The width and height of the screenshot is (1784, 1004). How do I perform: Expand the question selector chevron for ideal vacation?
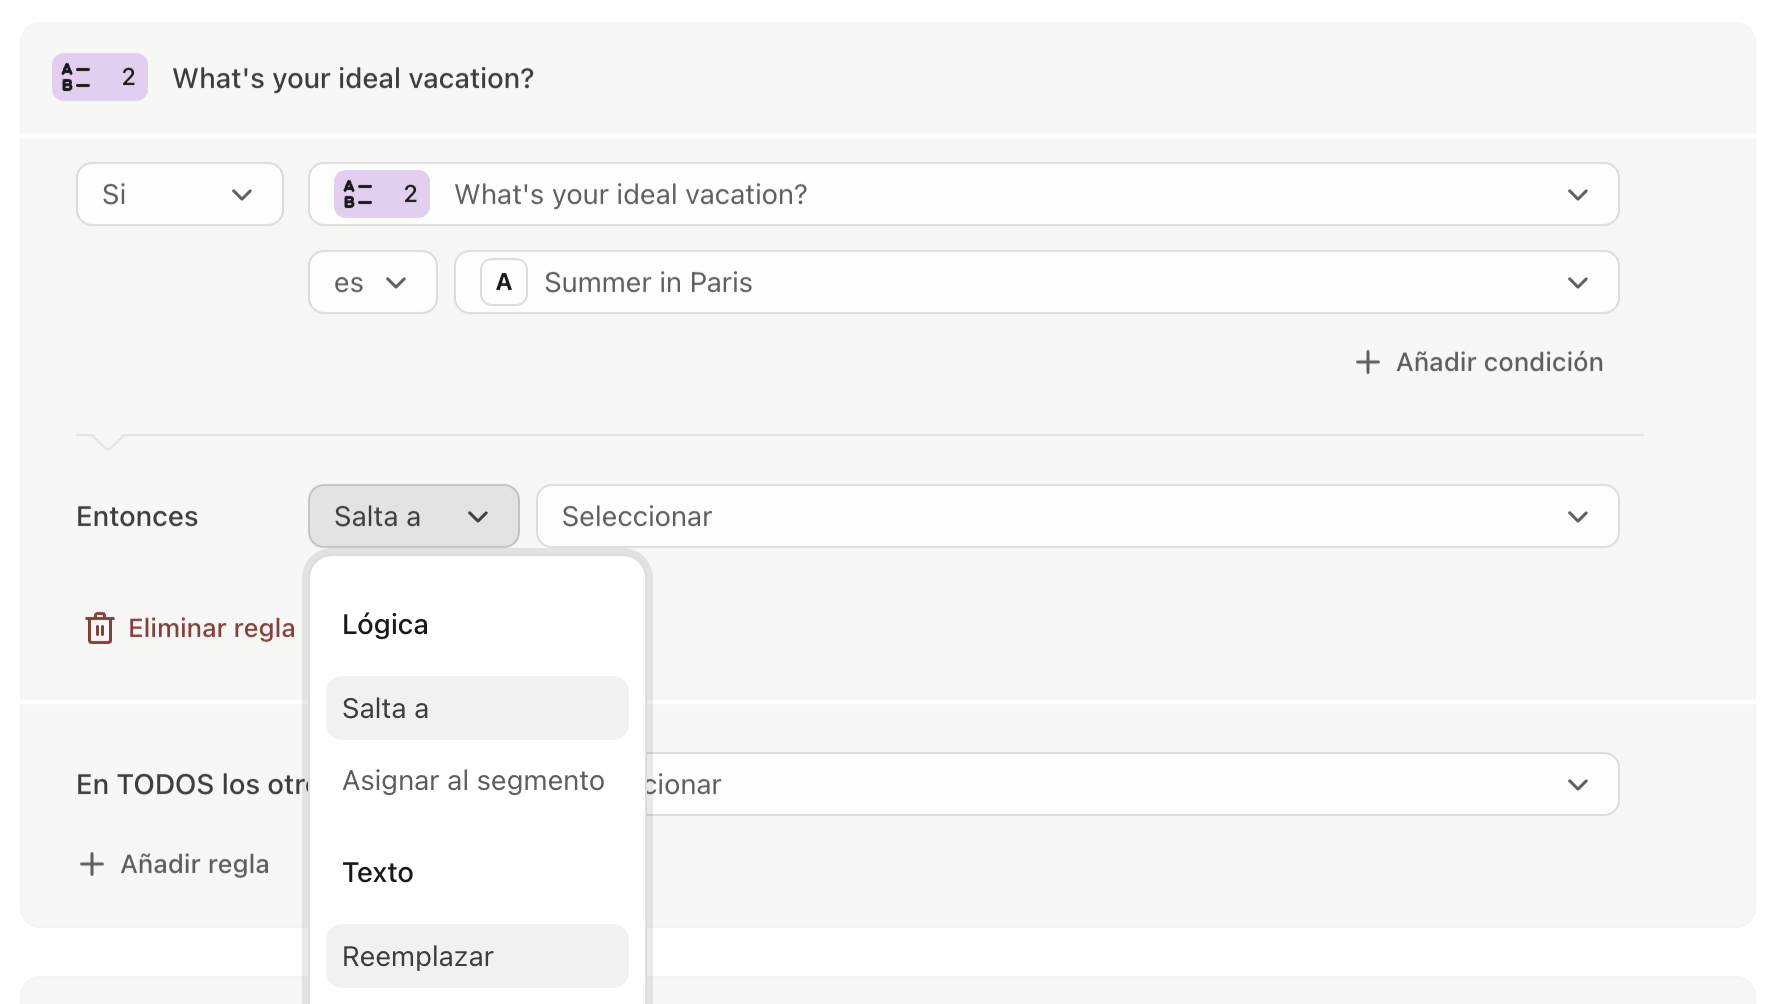(x=1577, y=194)
